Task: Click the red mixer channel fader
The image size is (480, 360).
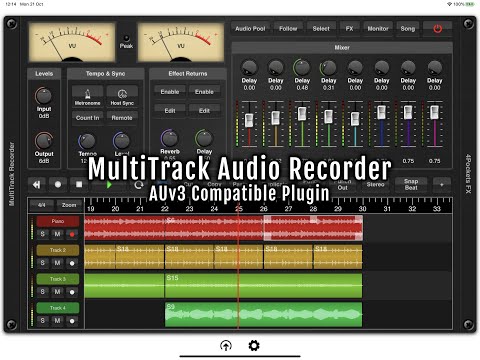Action: point(249,120)
